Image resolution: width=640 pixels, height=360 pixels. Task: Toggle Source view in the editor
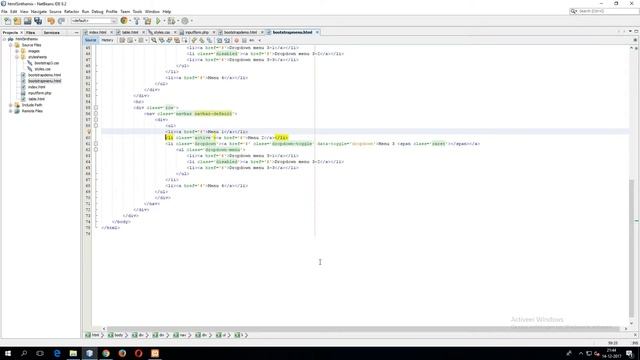[x=91, y=40]
